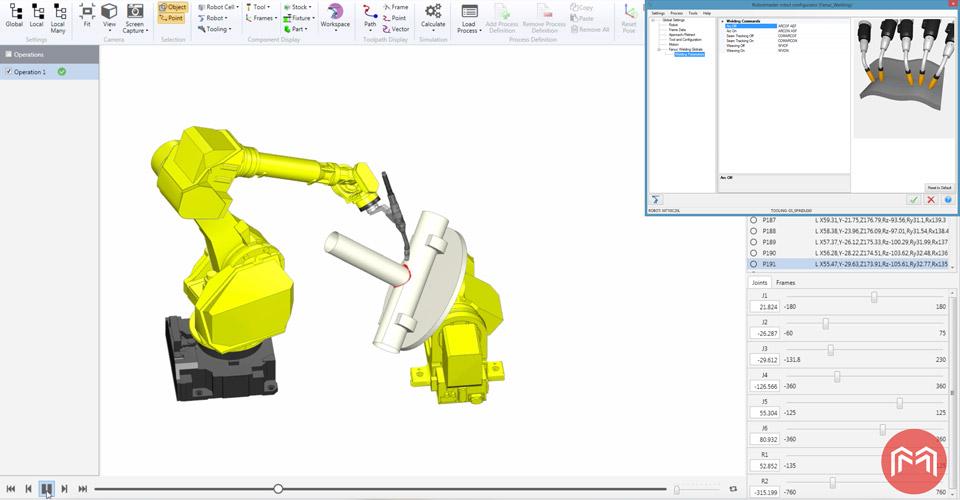The image size is (960, 500).
Task: Click Add Process Definition icon
Action: [x=501, y=18]
